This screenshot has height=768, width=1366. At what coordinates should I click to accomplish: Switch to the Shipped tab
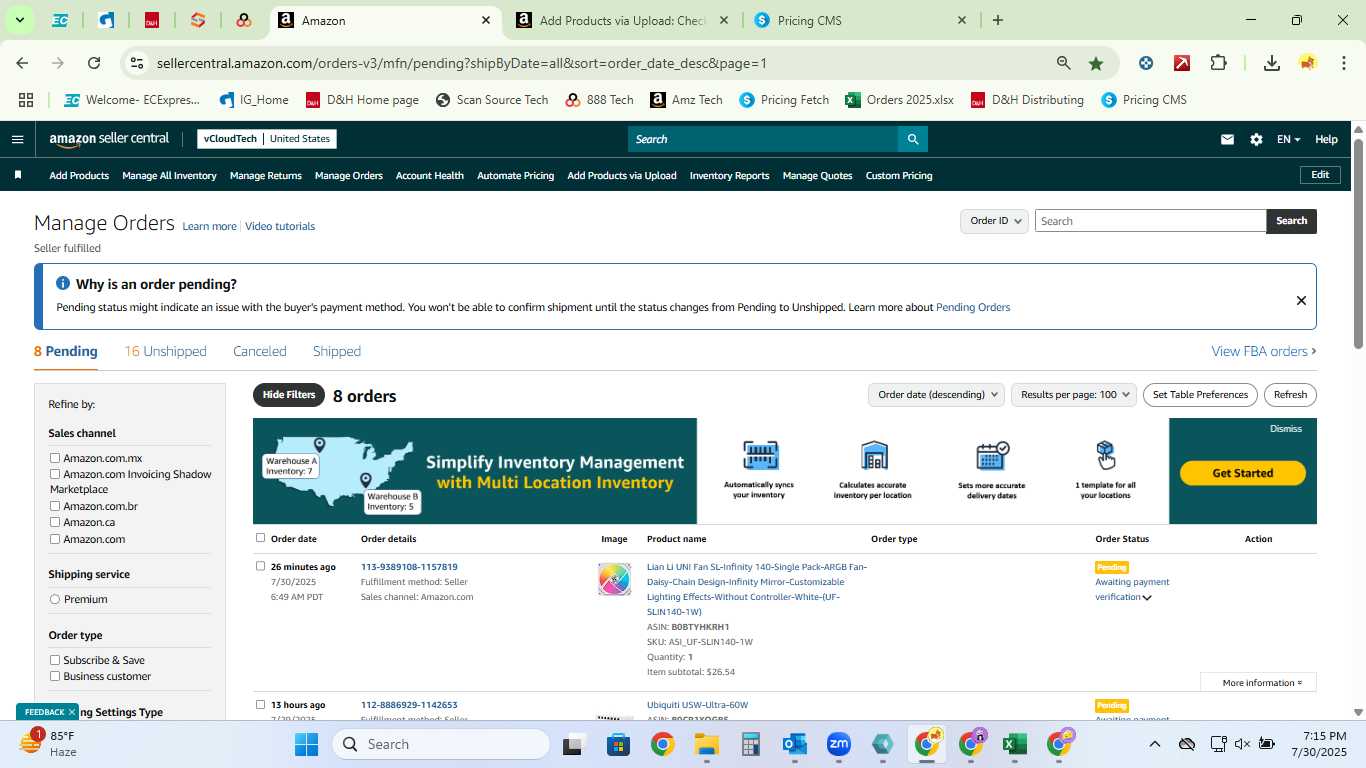(x=337, y=351)
